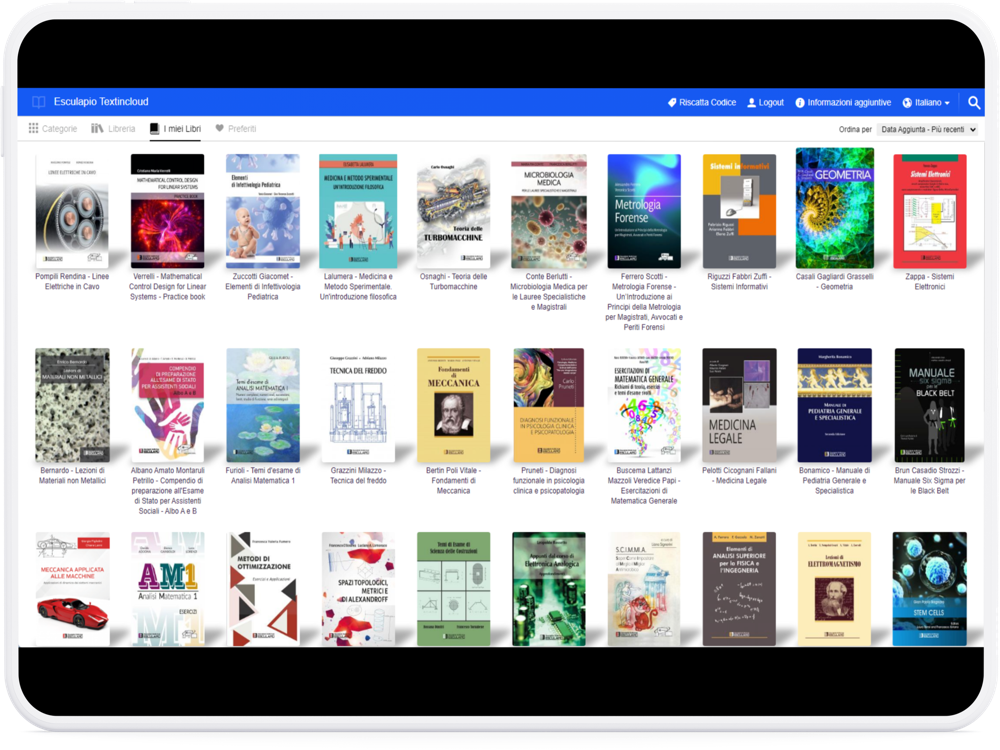This screenshot has width=1000, height=750.
Task: Open Manuale di Pediatria Generale cover
Action: [x=835, y=405]
